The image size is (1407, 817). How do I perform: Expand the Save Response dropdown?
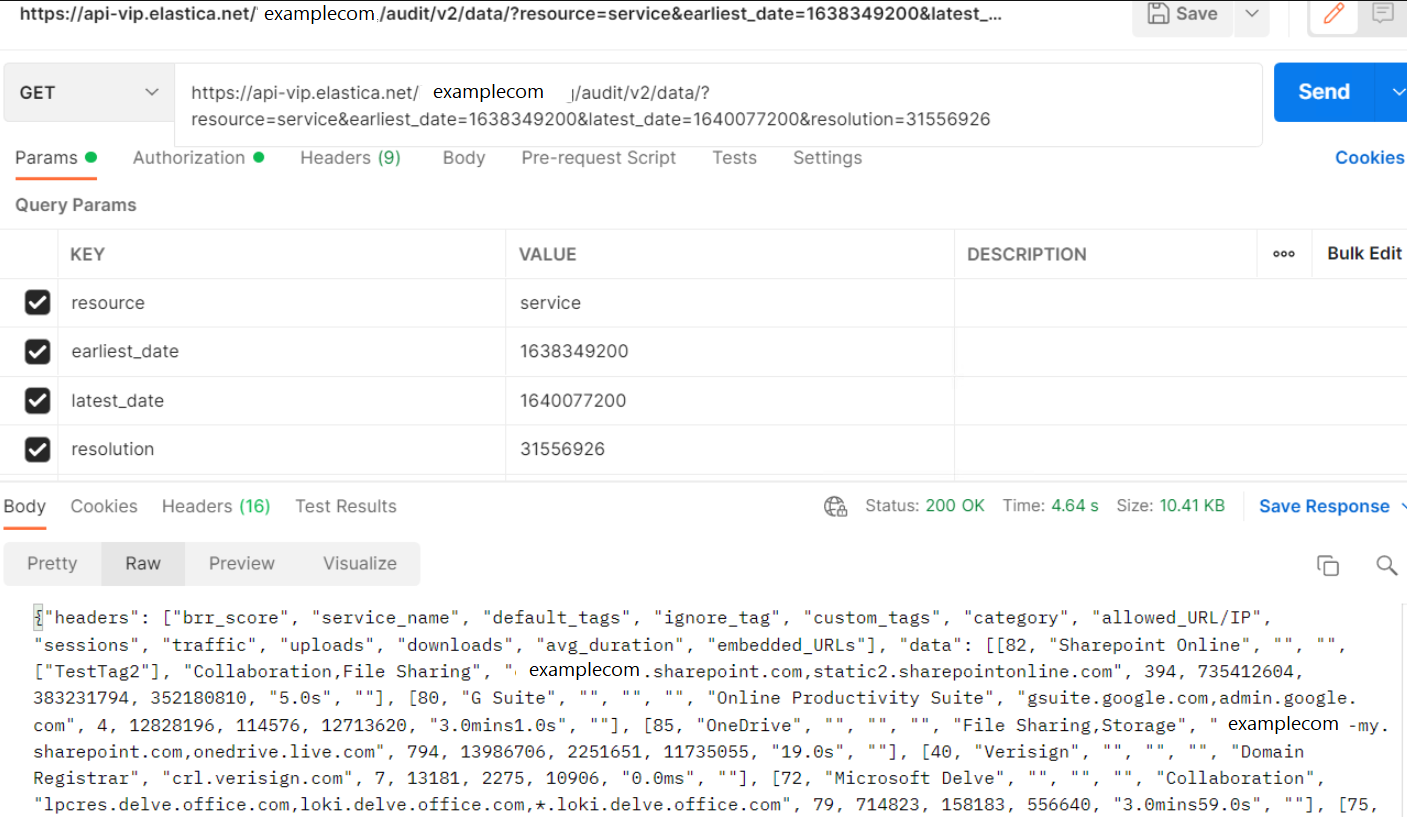tap(1400, 506)
